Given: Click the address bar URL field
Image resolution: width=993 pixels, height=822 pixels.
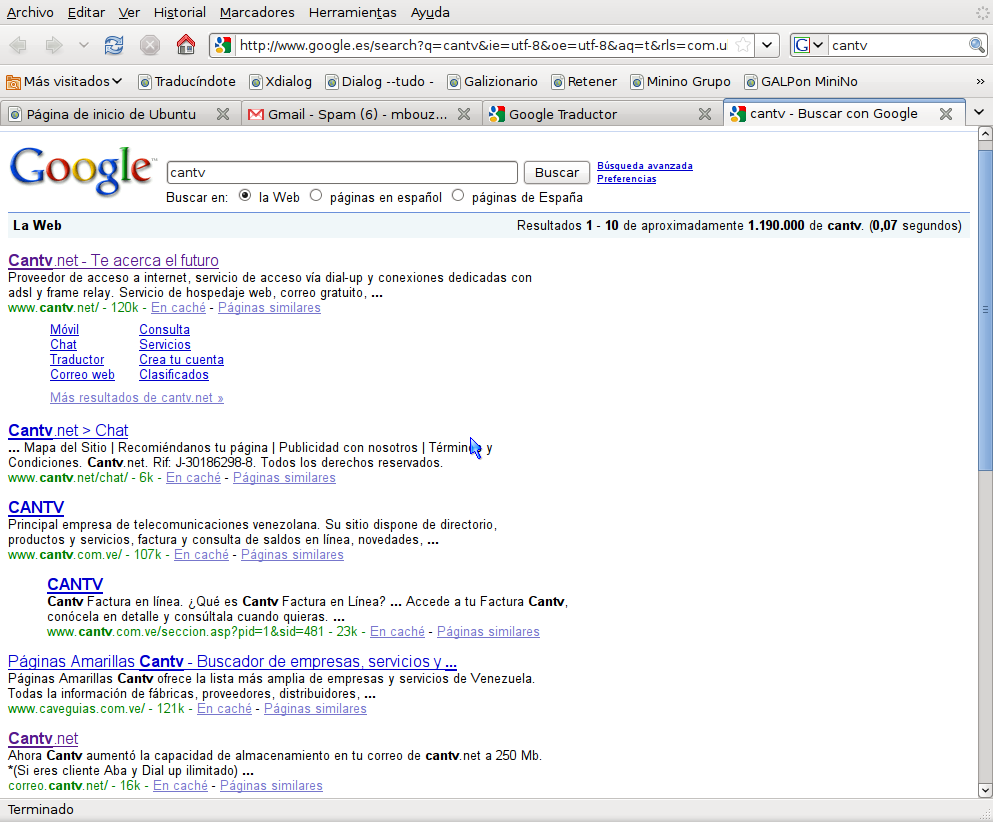Looking at the screenshot, I should click(x=483, y=45).
